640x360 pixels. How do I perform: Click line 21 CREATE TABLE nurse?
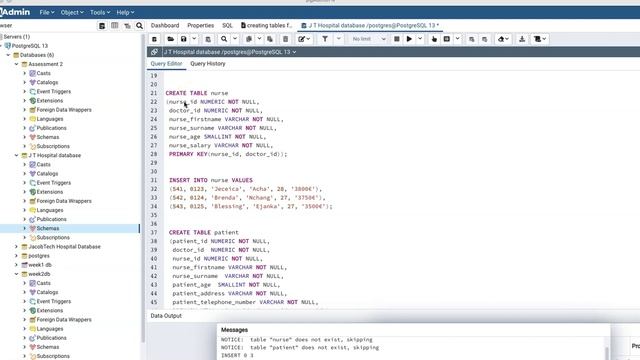(x=197, y=93)
